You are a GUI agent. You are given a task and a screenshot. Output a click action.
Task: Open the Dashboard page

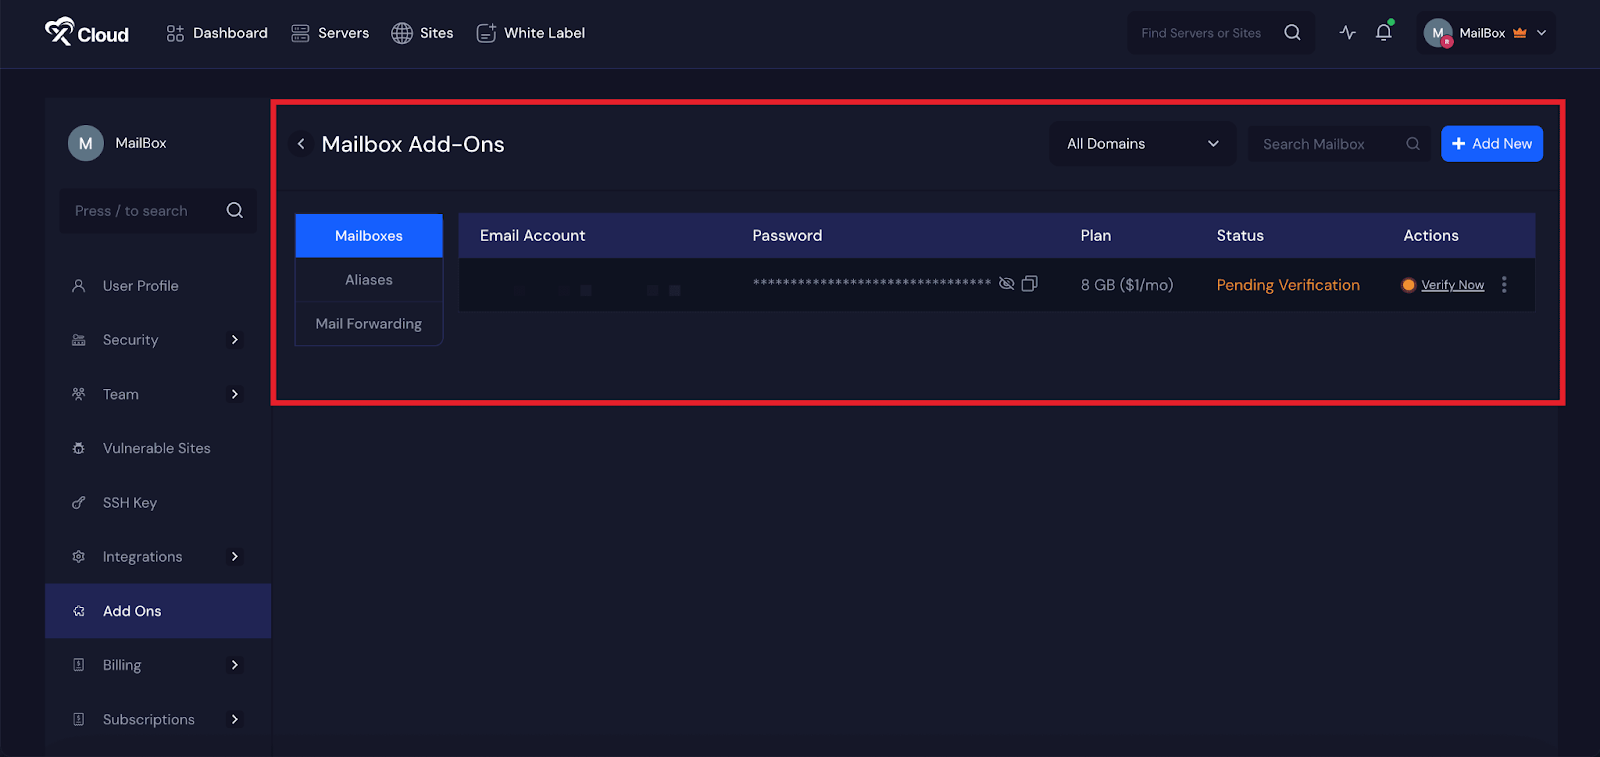coord(217,33)
